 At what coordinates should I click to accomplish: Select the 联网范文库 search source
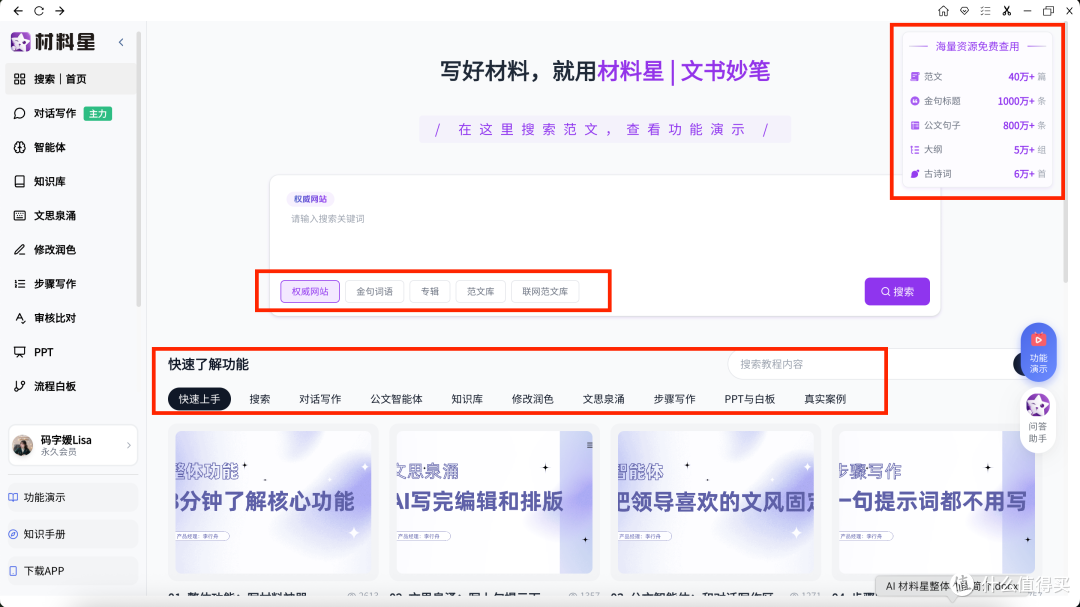click(545, 291)
